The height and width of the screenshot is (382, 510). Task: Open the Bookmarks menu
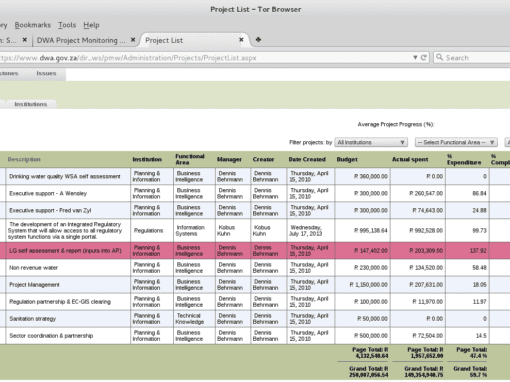coord(33,25)
